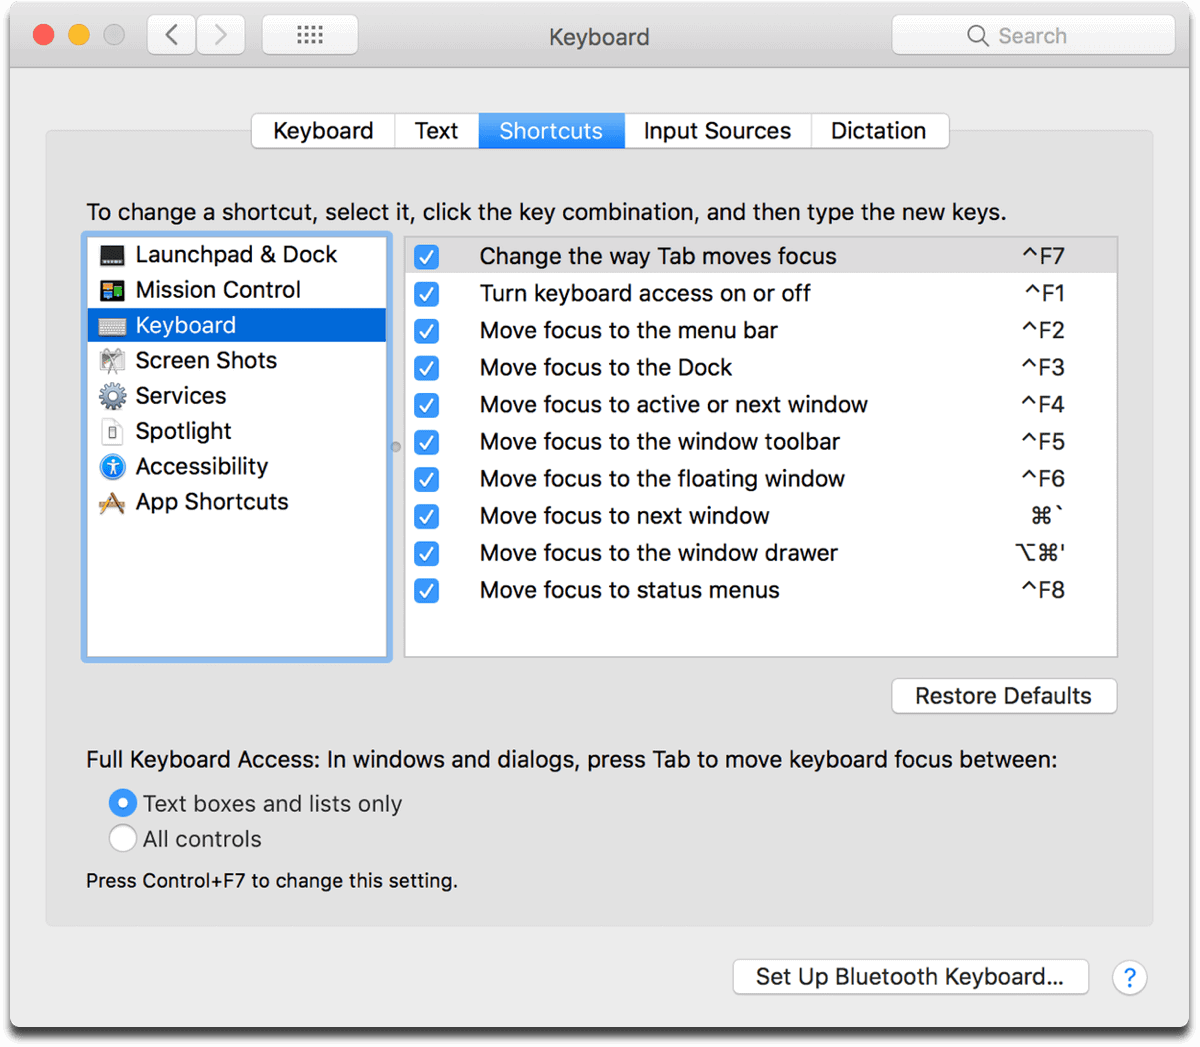1200x1047 pixels.
Task: Uncheck Move focus to next window
Action: (x=427, y=516)
